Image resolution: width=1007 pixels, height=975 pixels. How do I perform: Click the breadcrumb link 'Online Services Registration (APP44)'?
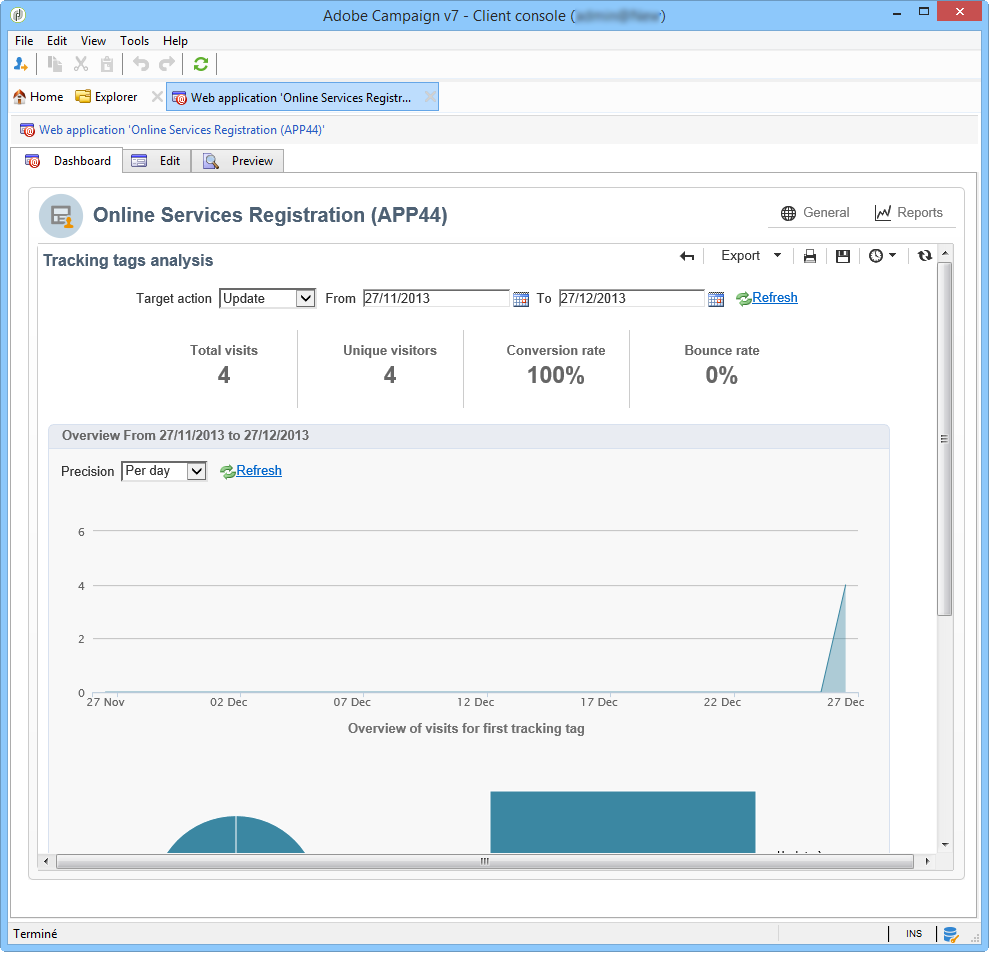182,130
